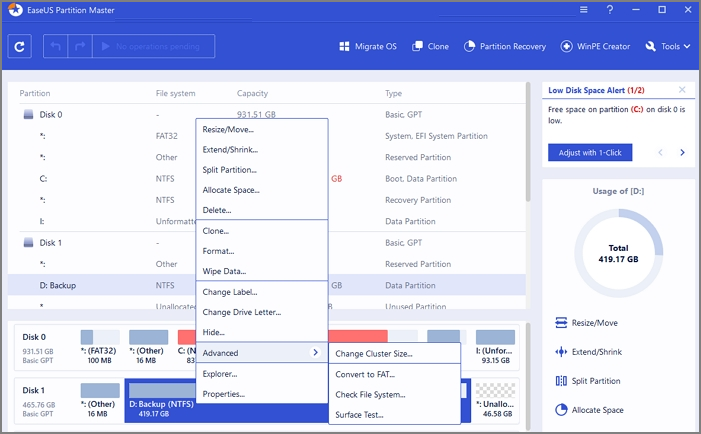
Task: Open Partition Recovery from toolbar
Action: [505, 46]
